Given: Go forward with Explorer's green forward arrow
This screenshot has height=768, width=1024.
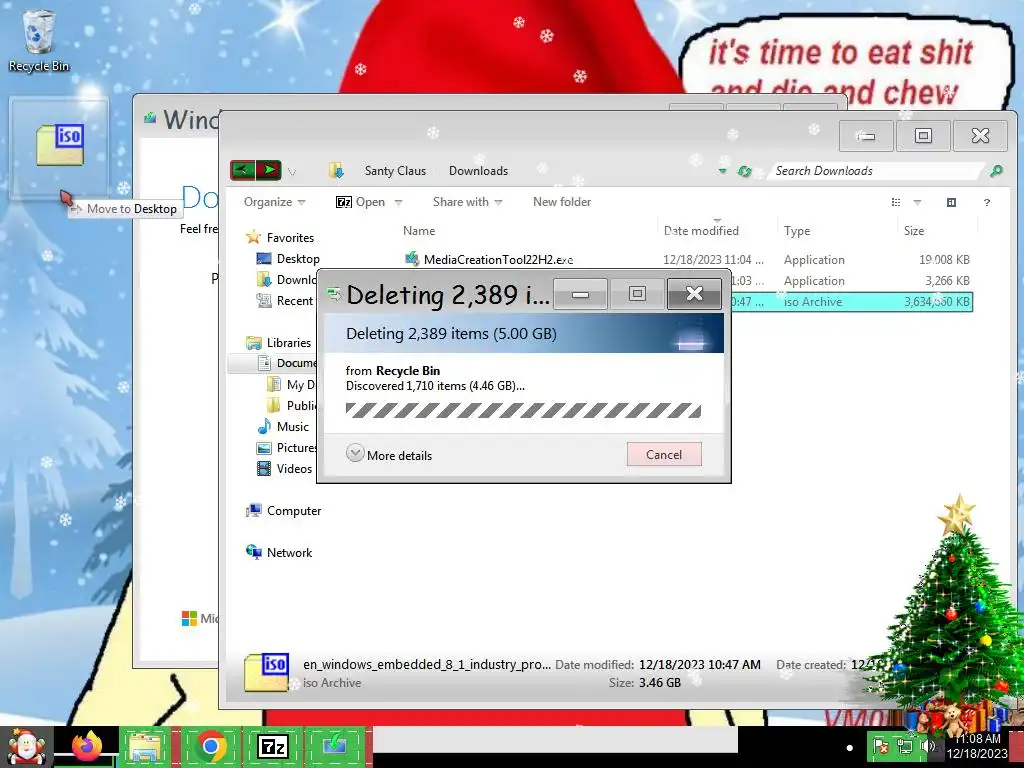Looking at the screenshot, I should coord(268,170).
